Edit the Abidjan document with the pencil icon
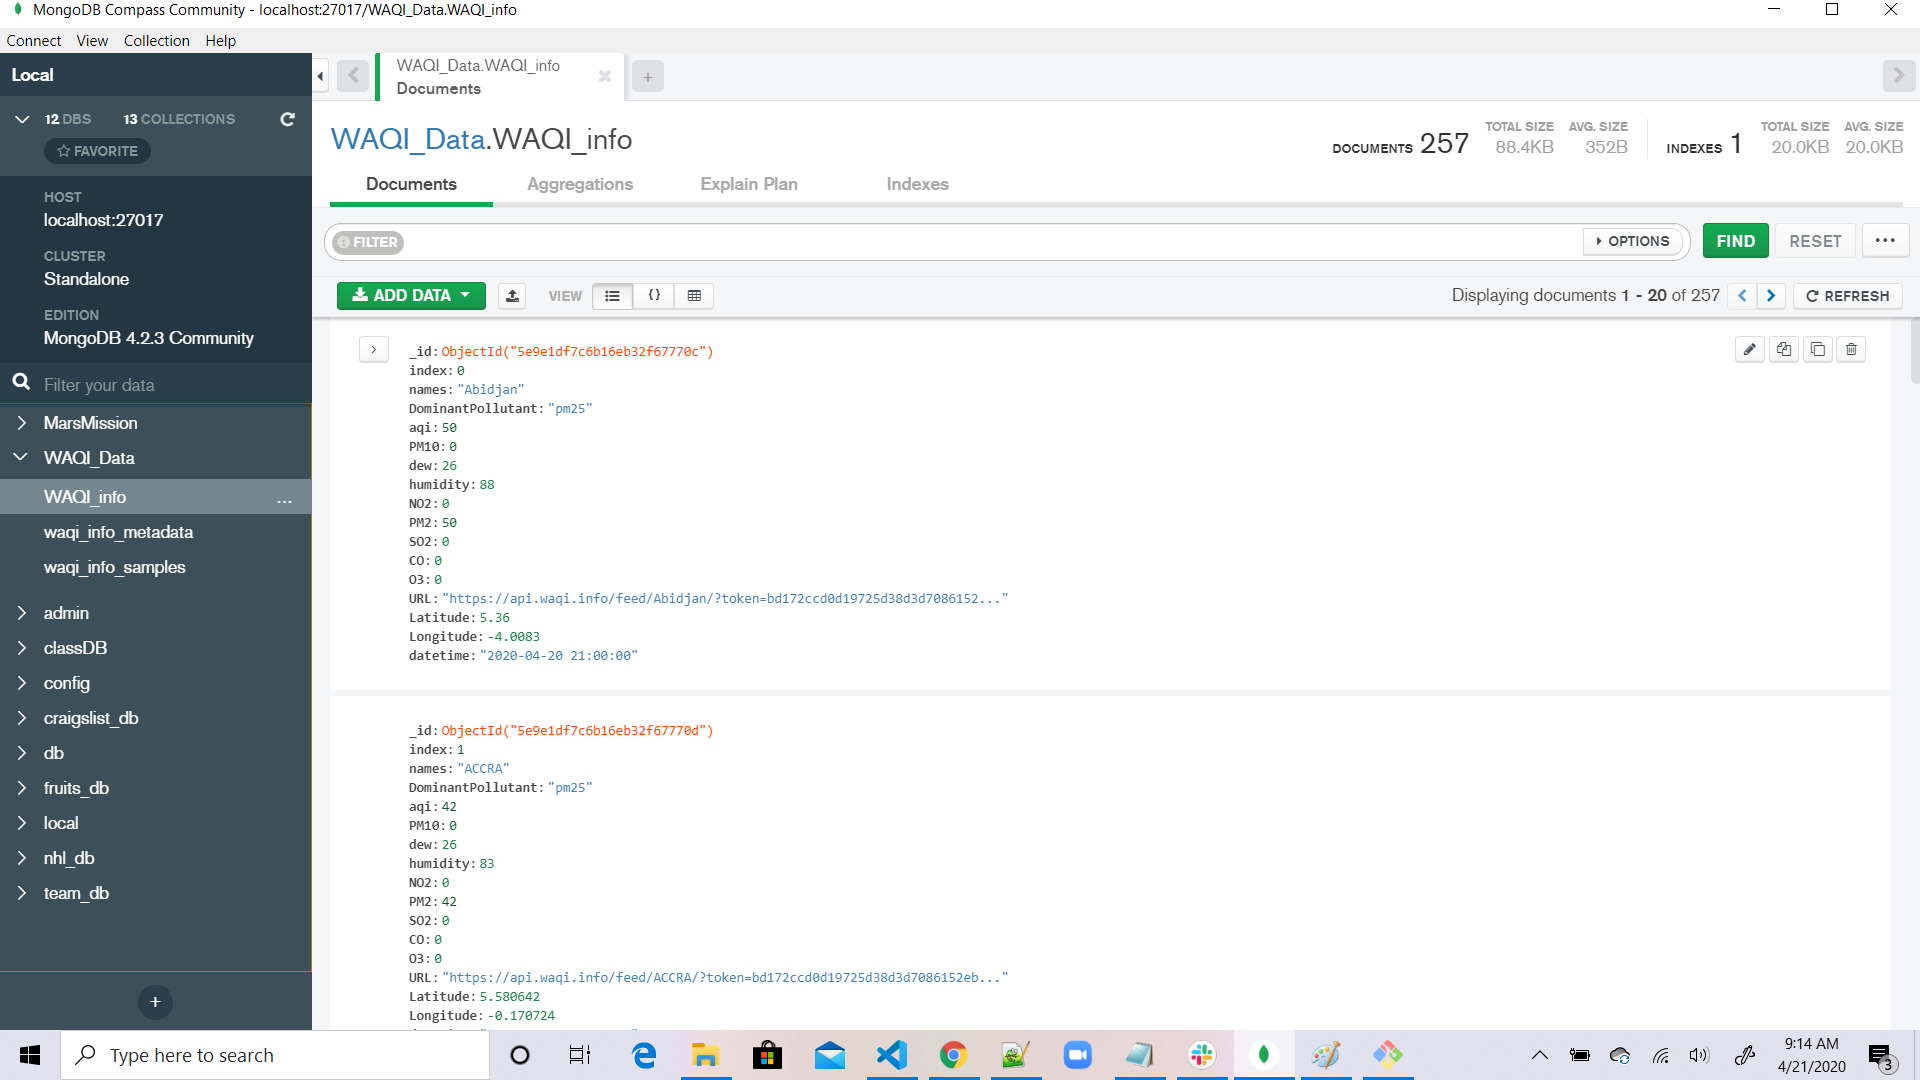Screen dimensions: 1920x1080 (x=1750, y=350)
